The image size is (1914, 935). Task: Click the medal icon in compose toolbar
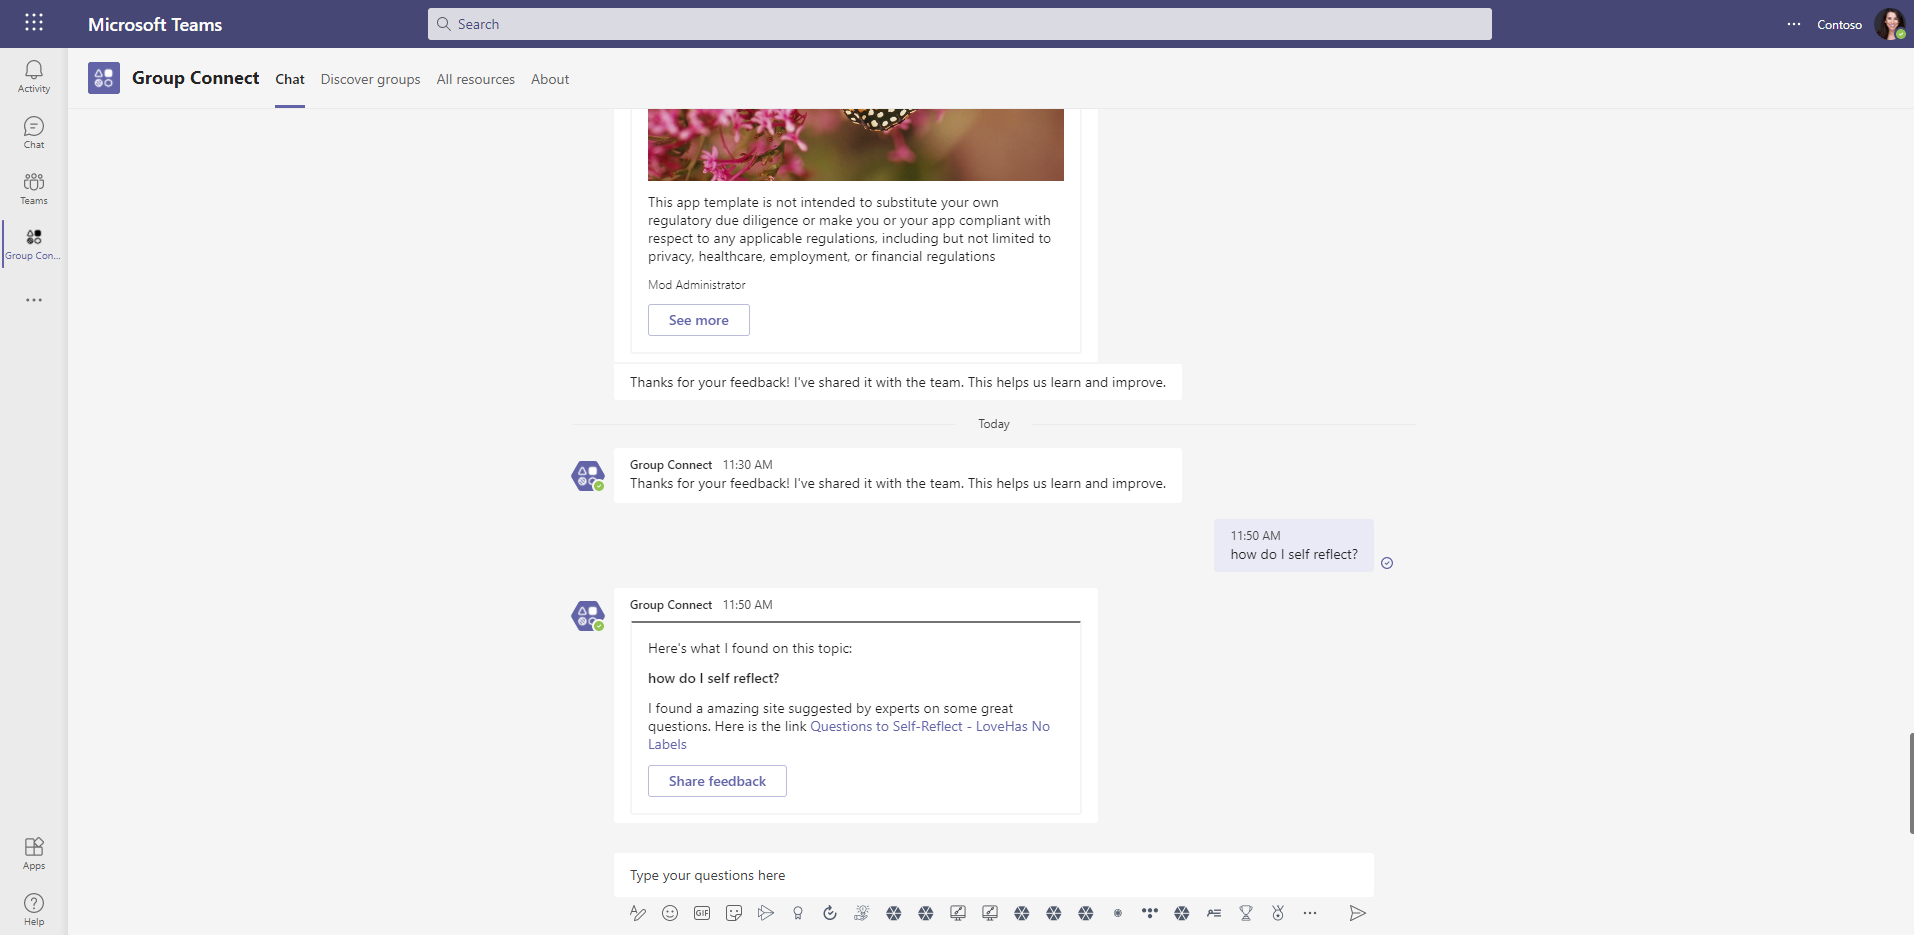[x=1278, y=913]
